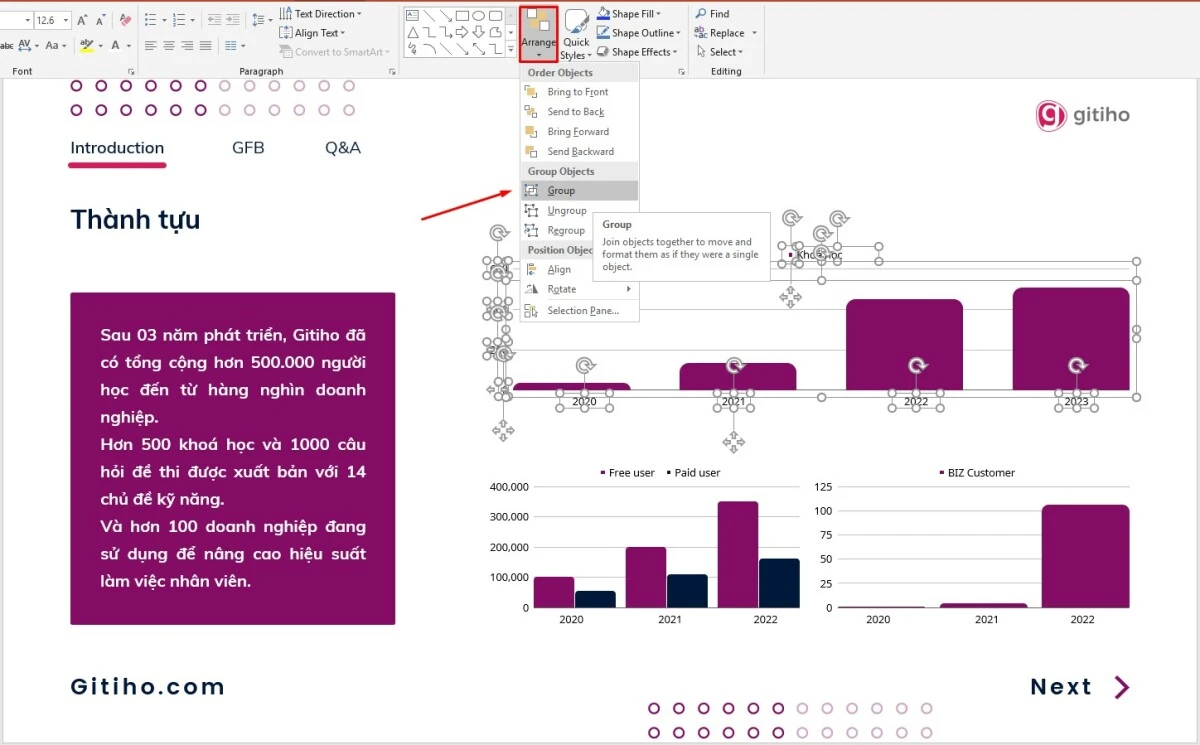1200x745 pixels.
Task: Click the Find button
Action: click(711, 14)
